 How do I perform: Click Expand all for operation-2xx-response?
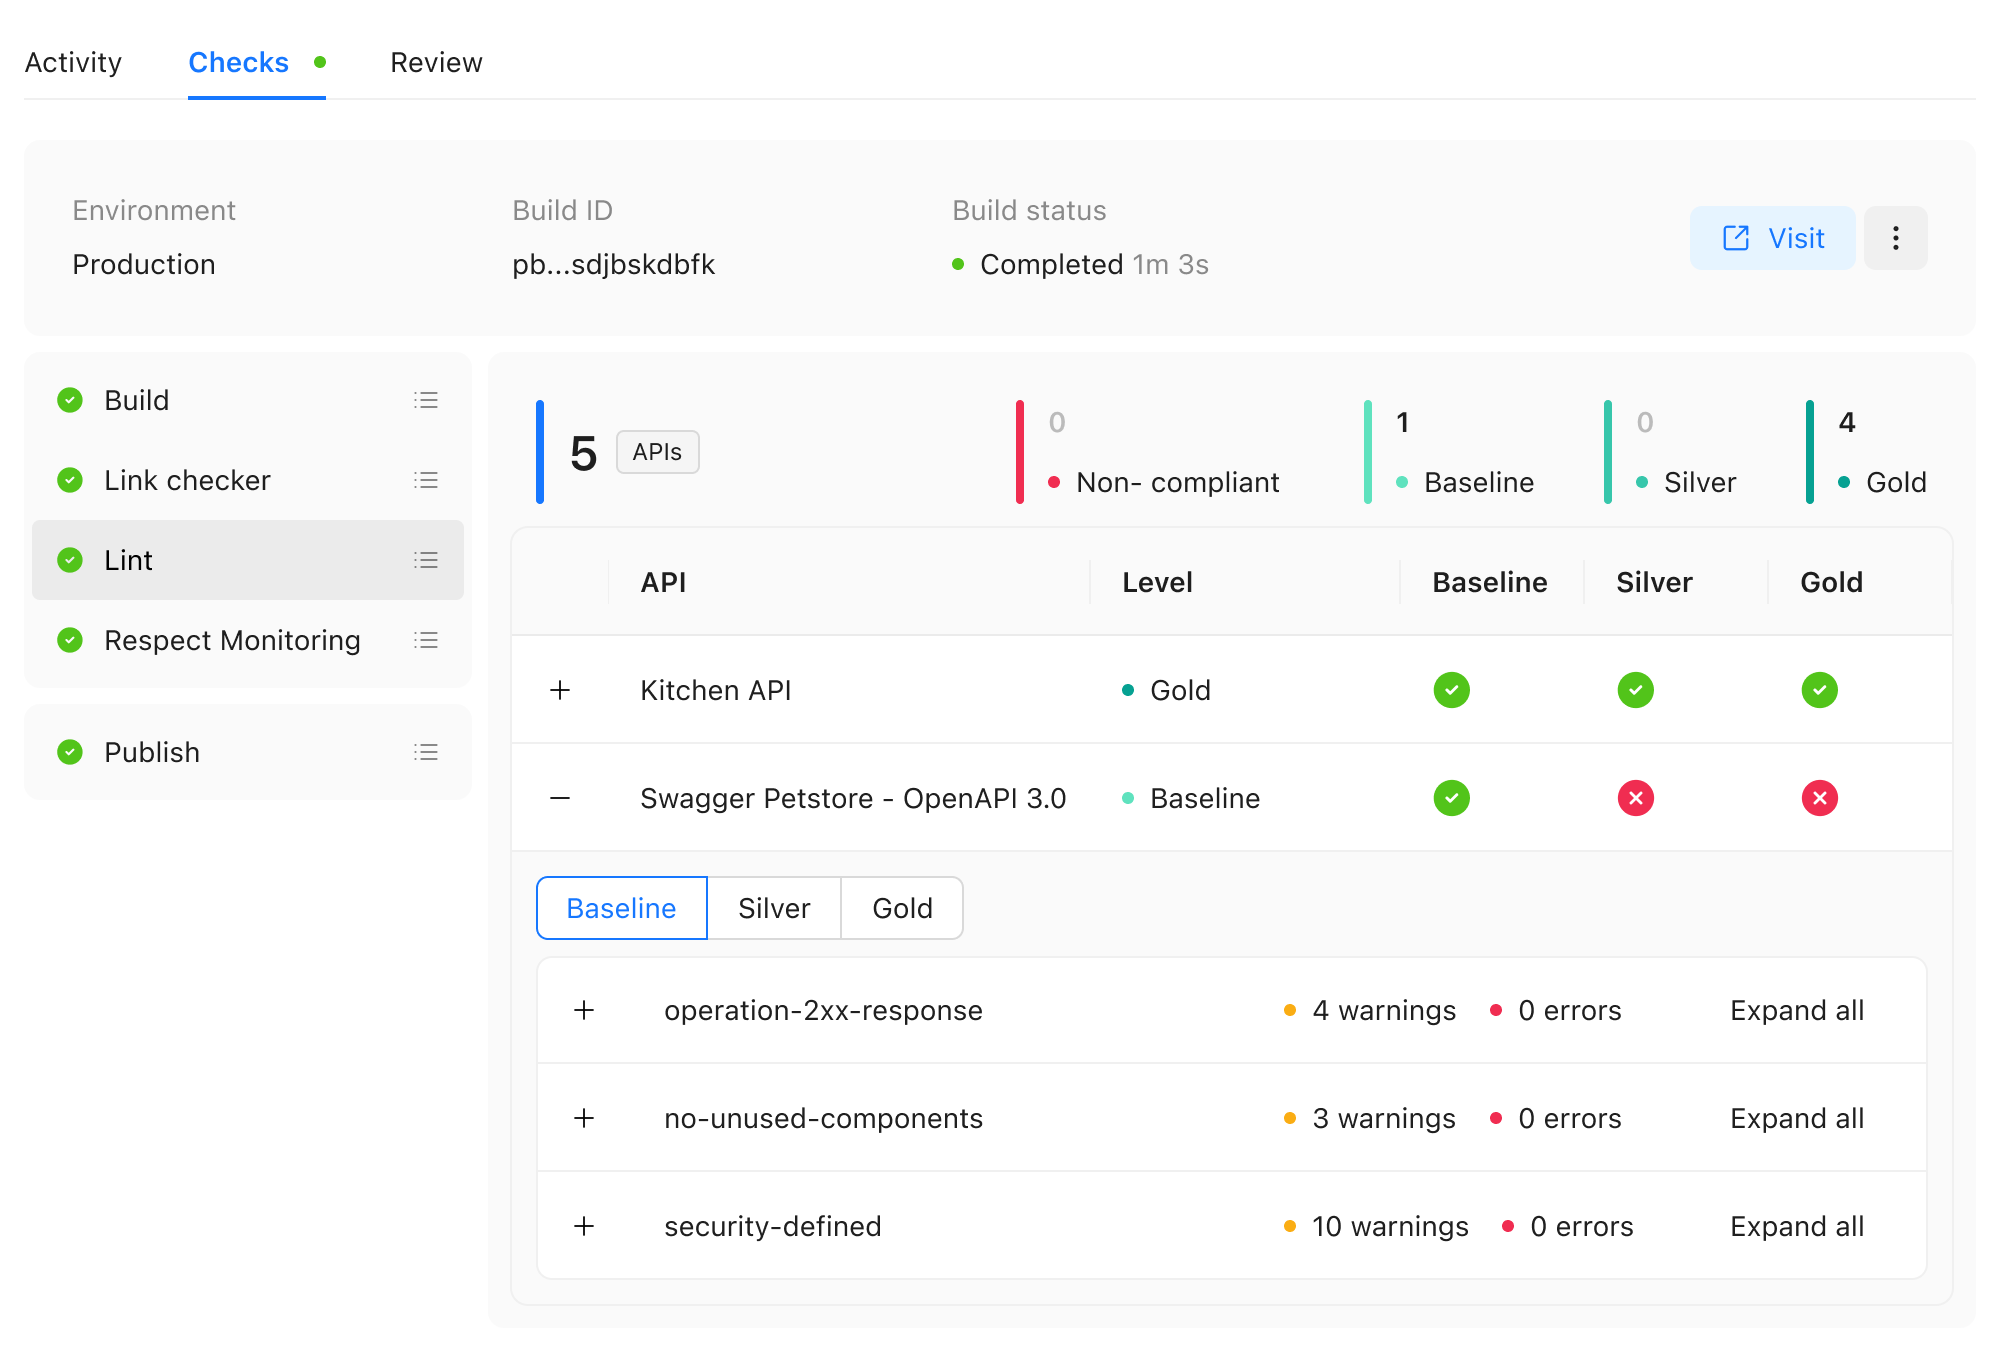1797,1010
